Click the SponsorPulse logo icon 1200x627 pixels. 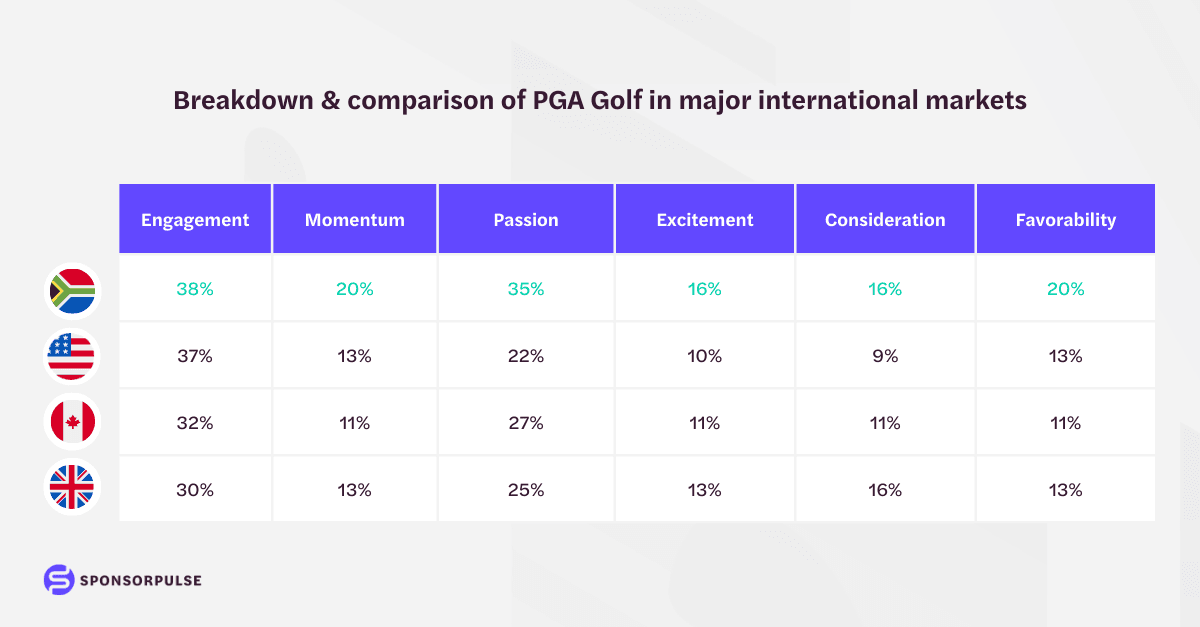(x=59, y=580)
